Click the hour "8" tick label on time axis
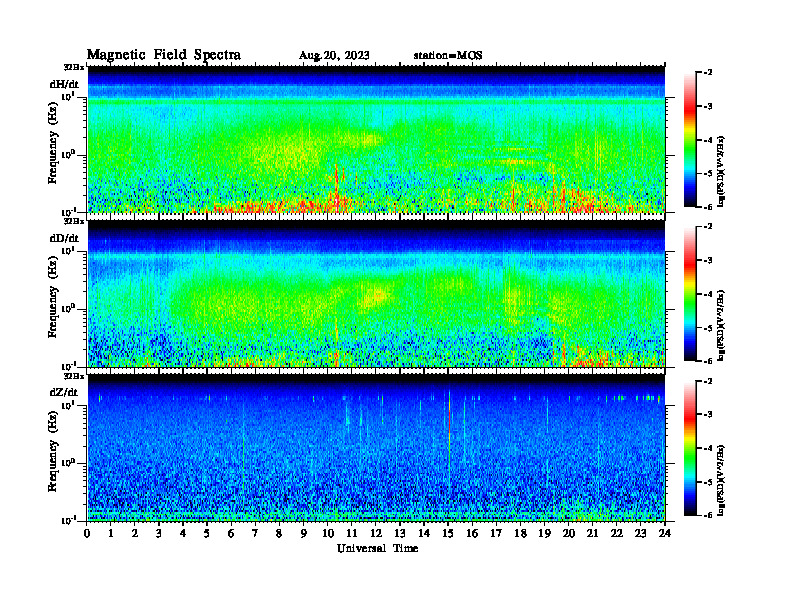 coord(279,533)
